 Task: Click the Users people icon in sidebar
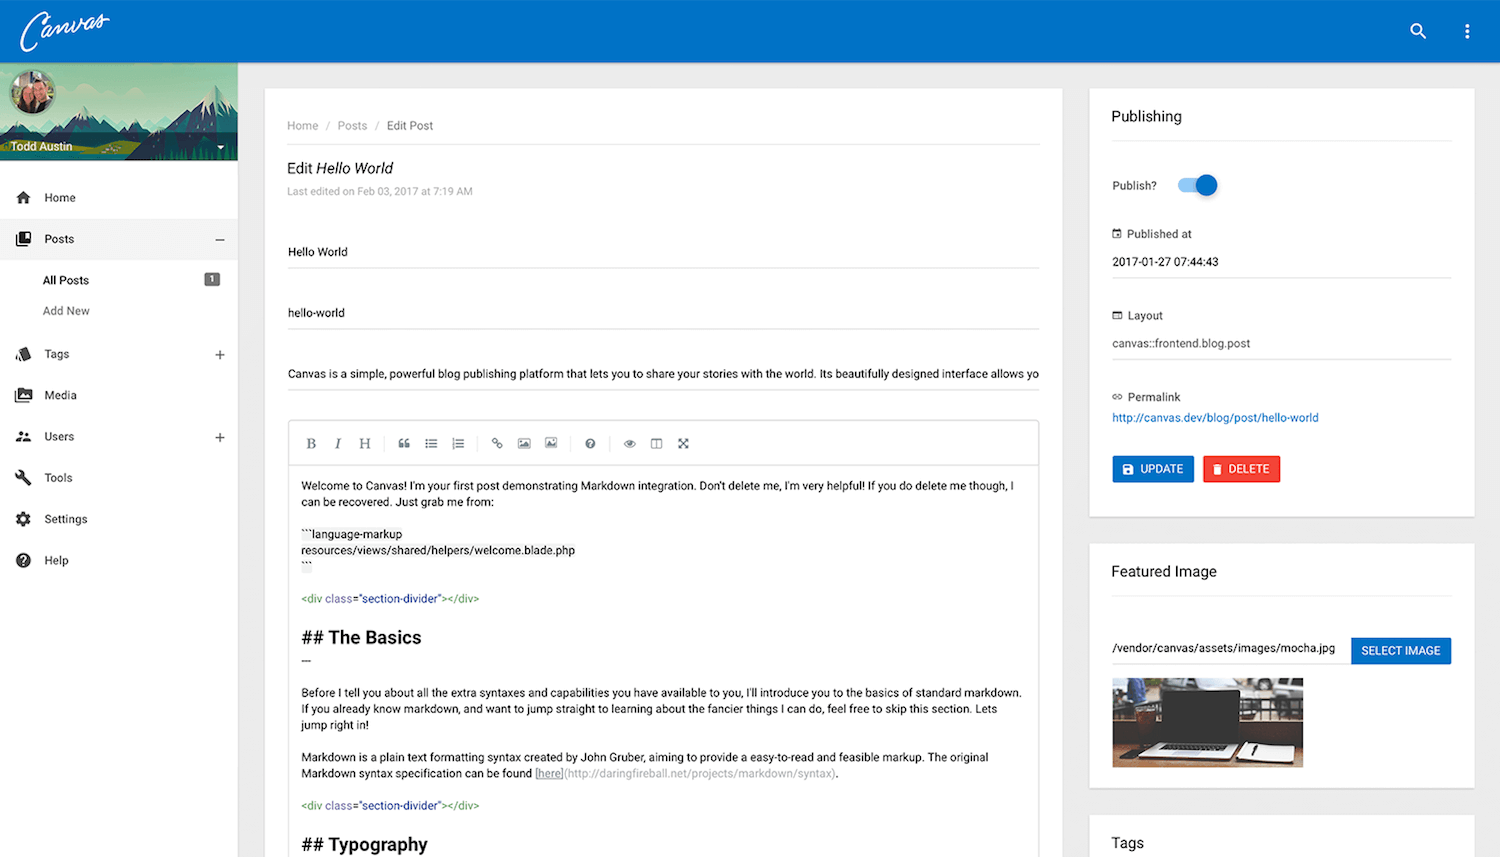(x=23, y=436)
